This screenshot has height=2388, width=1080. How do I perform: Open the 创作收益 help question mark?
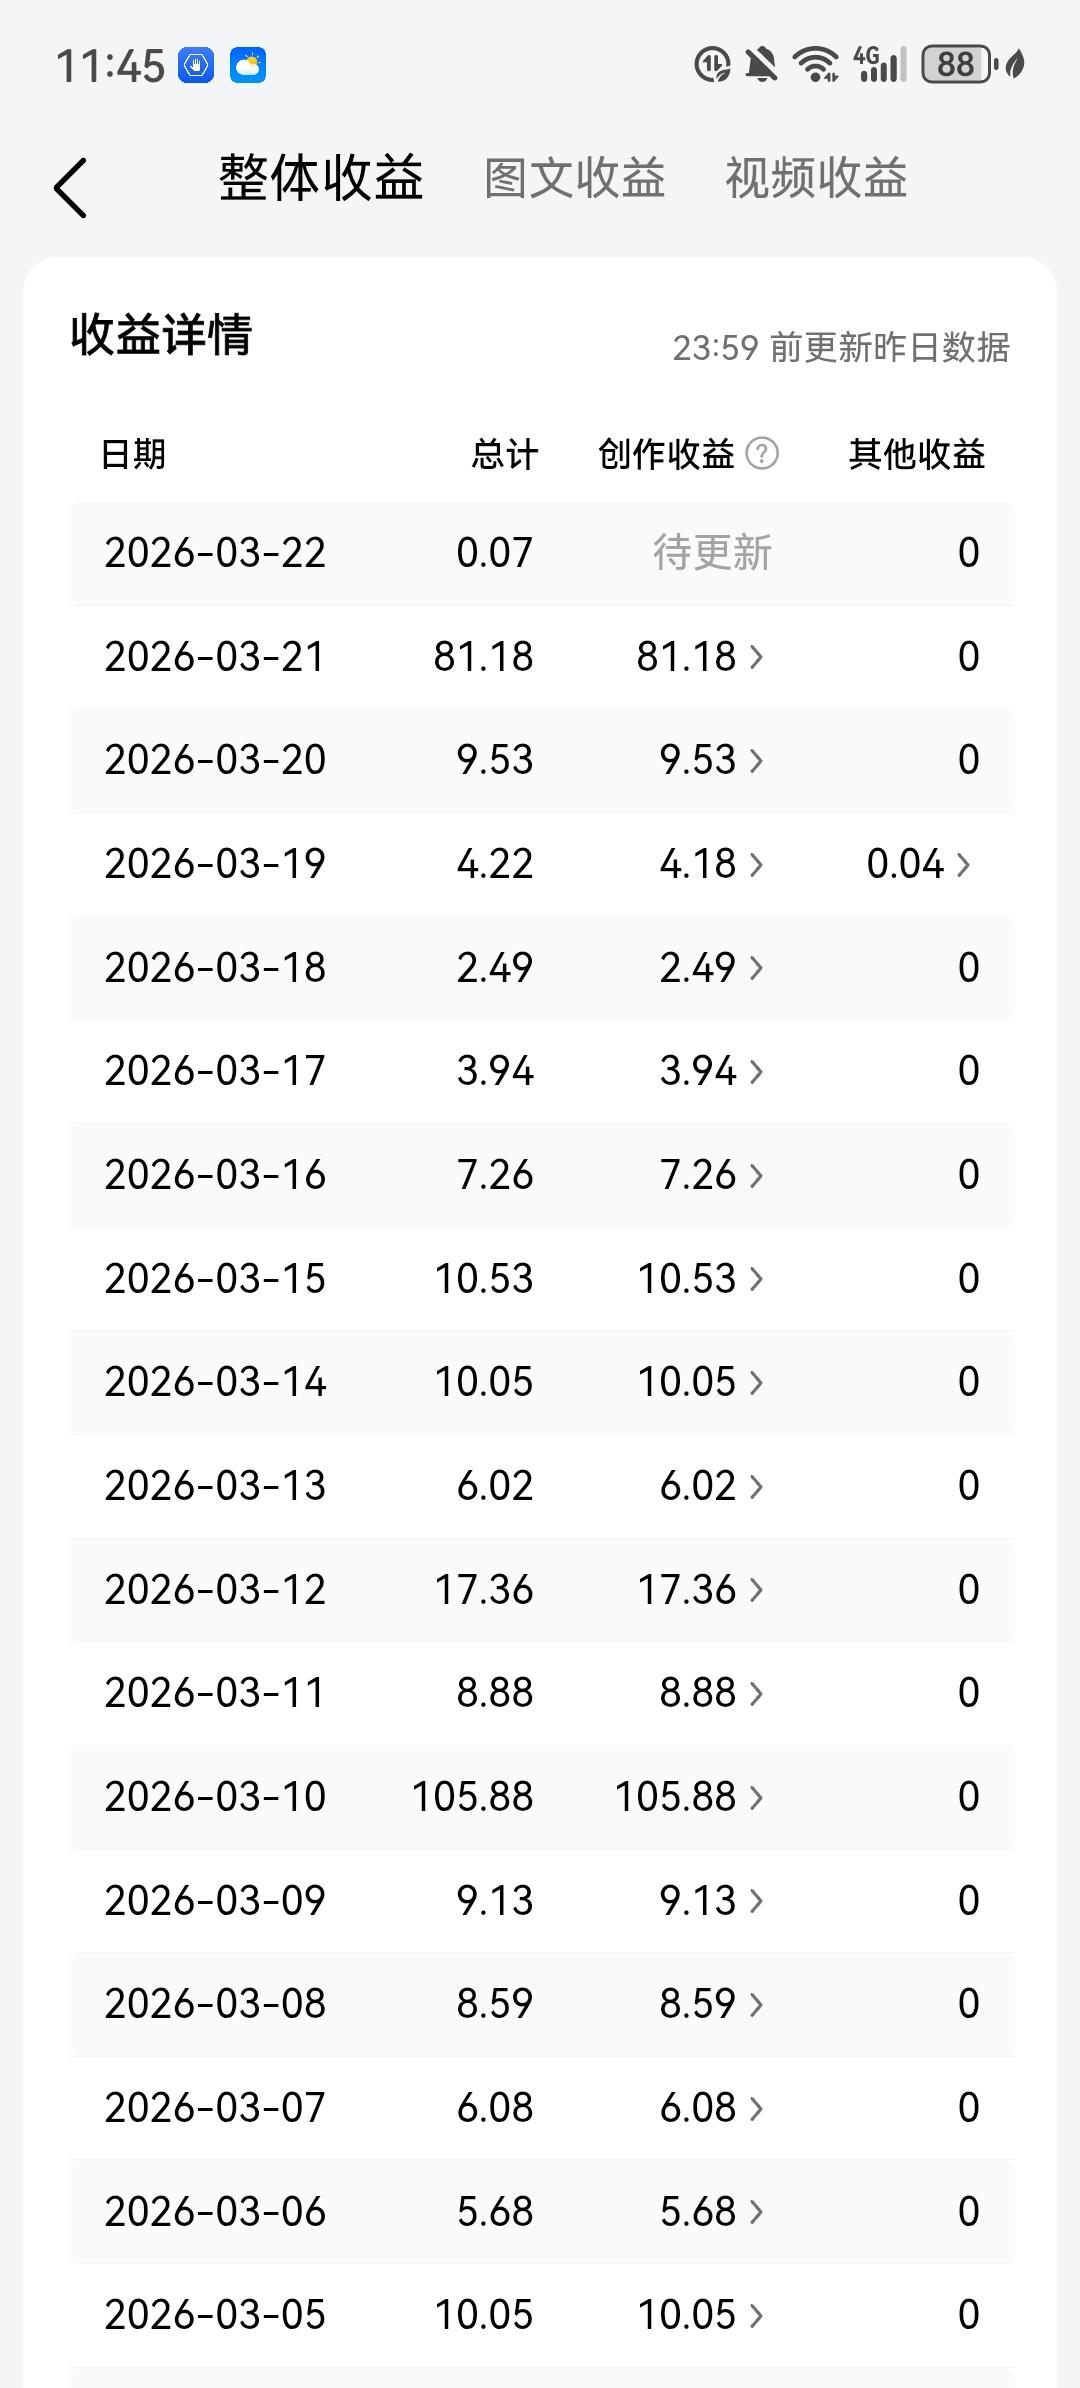tap(762, 454)
